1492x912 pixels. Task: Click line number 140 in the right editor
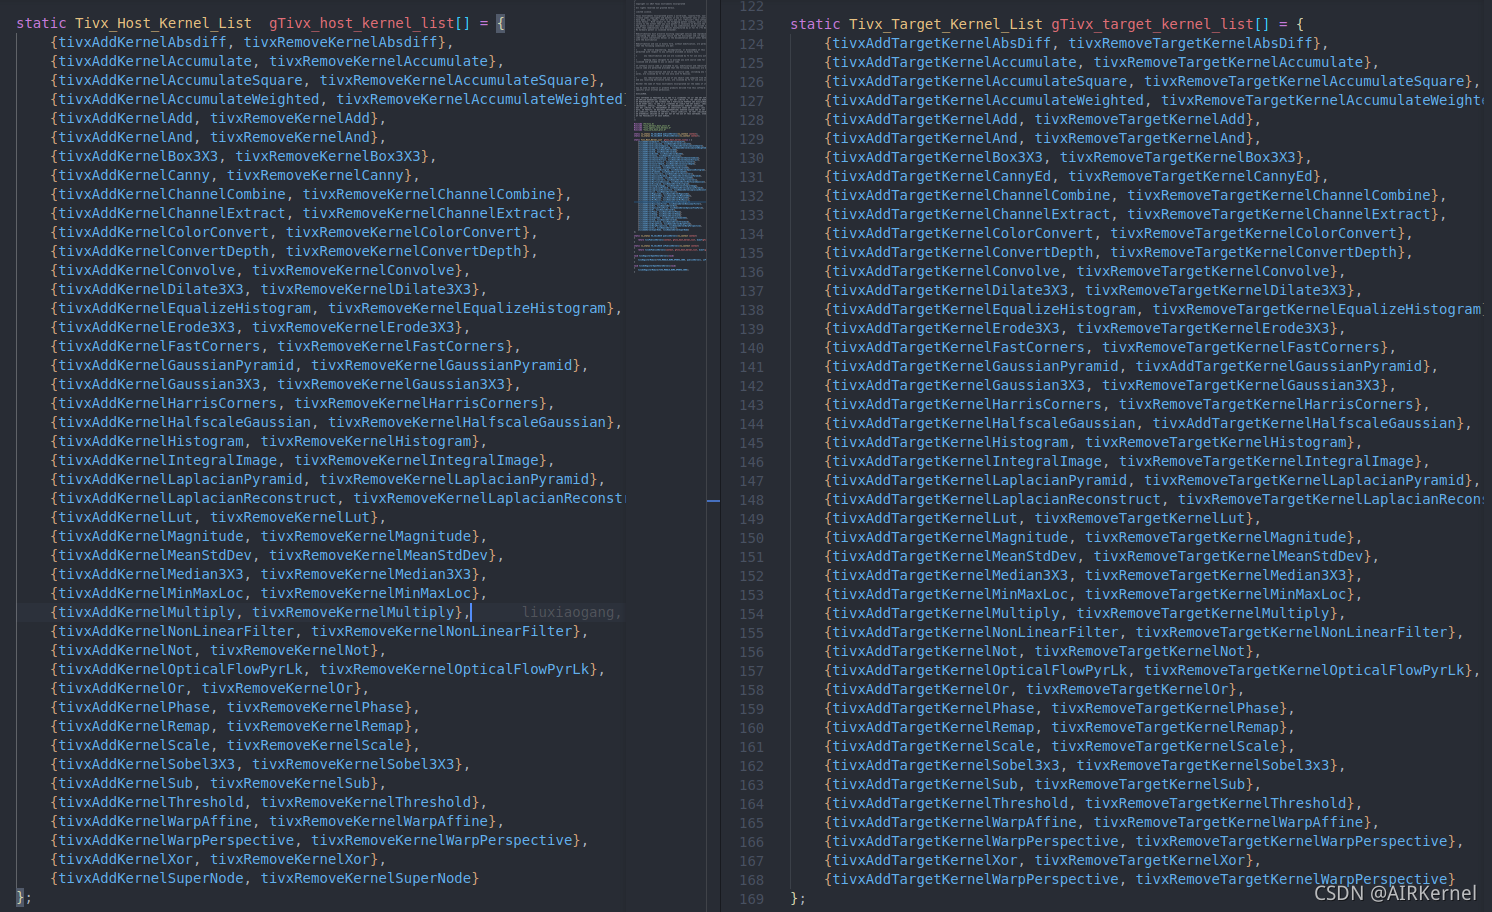[751, 347]
